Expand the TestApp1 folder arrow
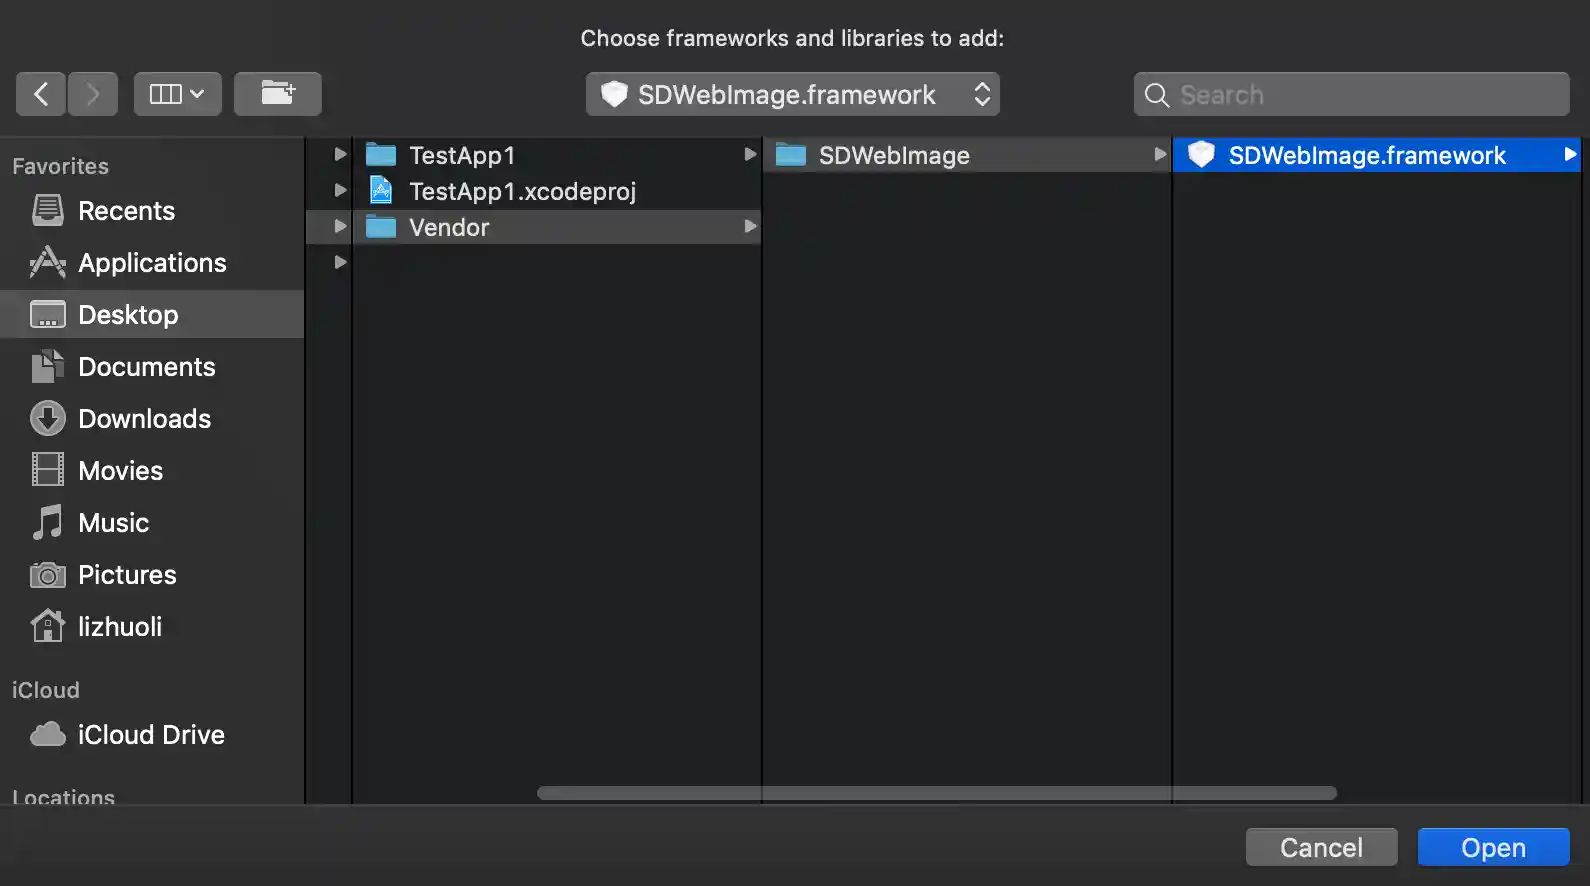Image resolution: width=1590 pixels, height=886 pixels. point(750,154)
